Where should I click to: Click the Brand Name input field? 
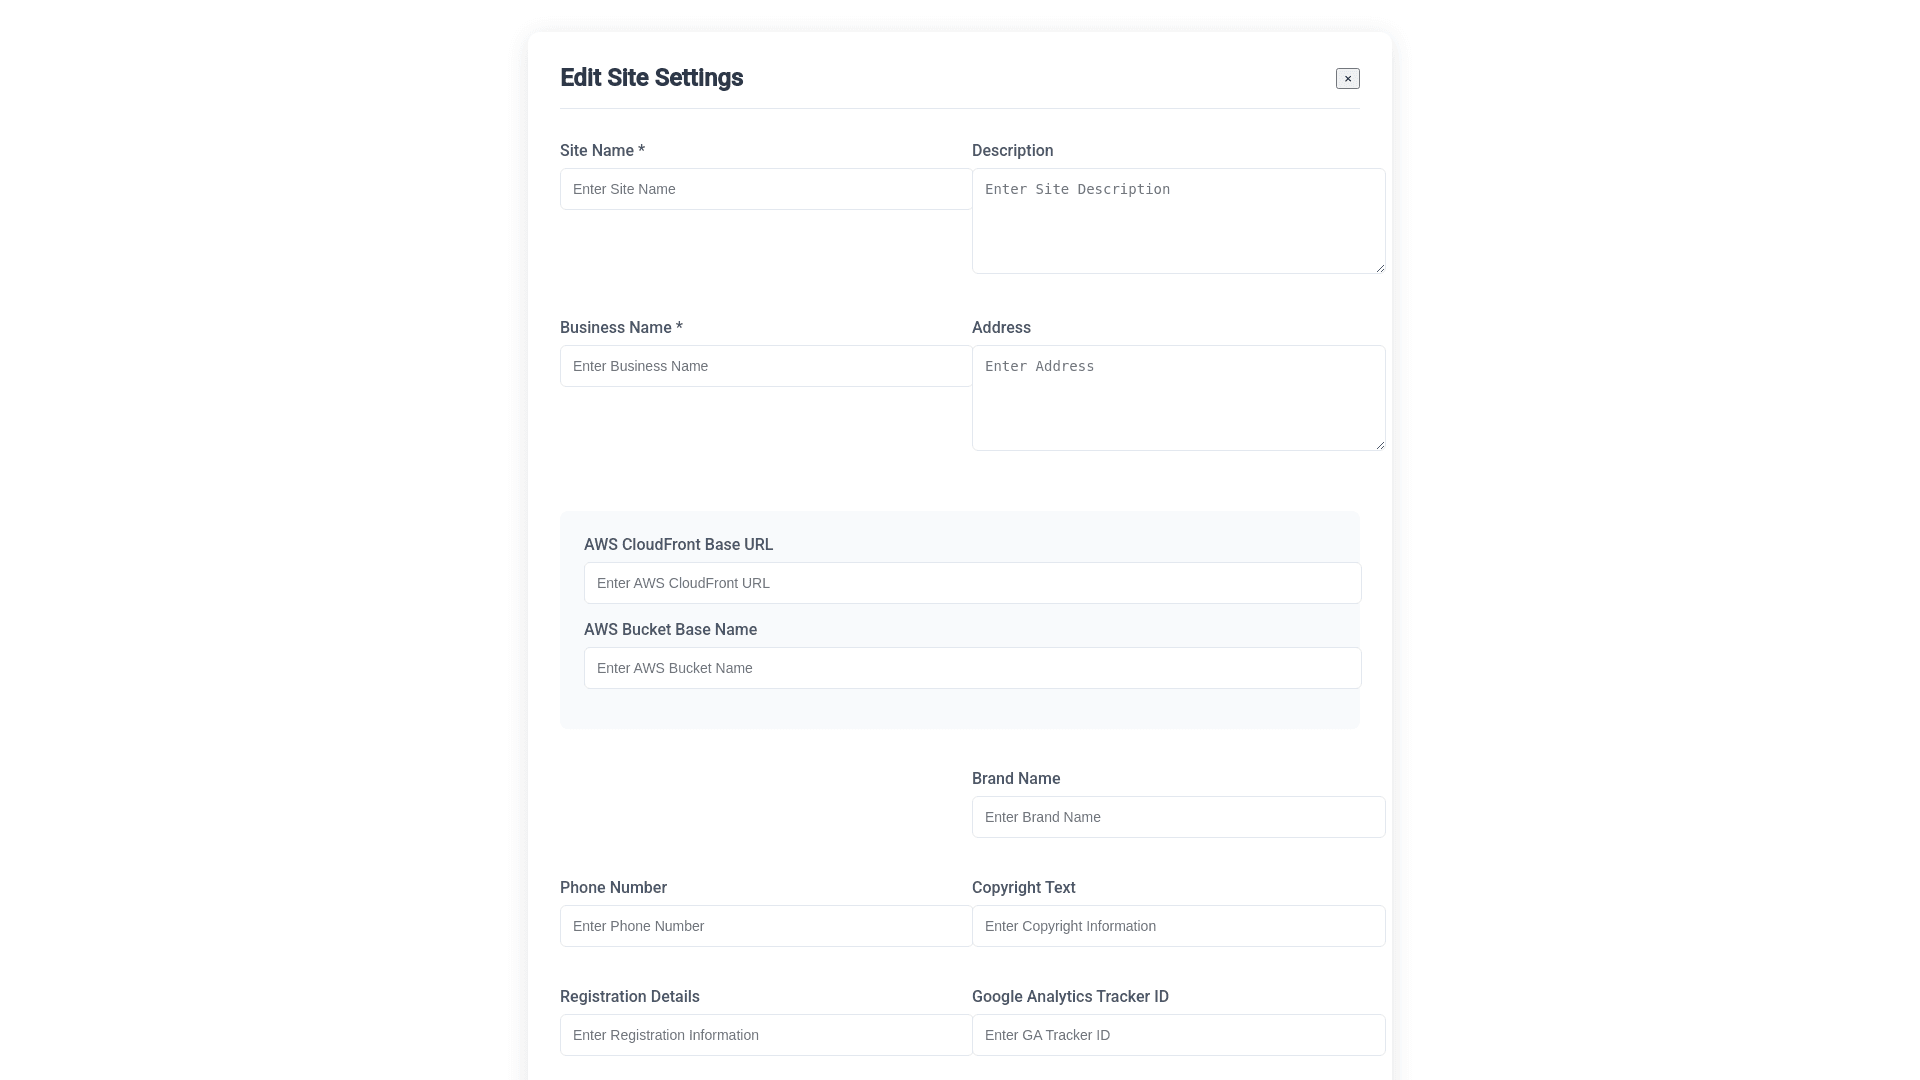click(1178, 817)
